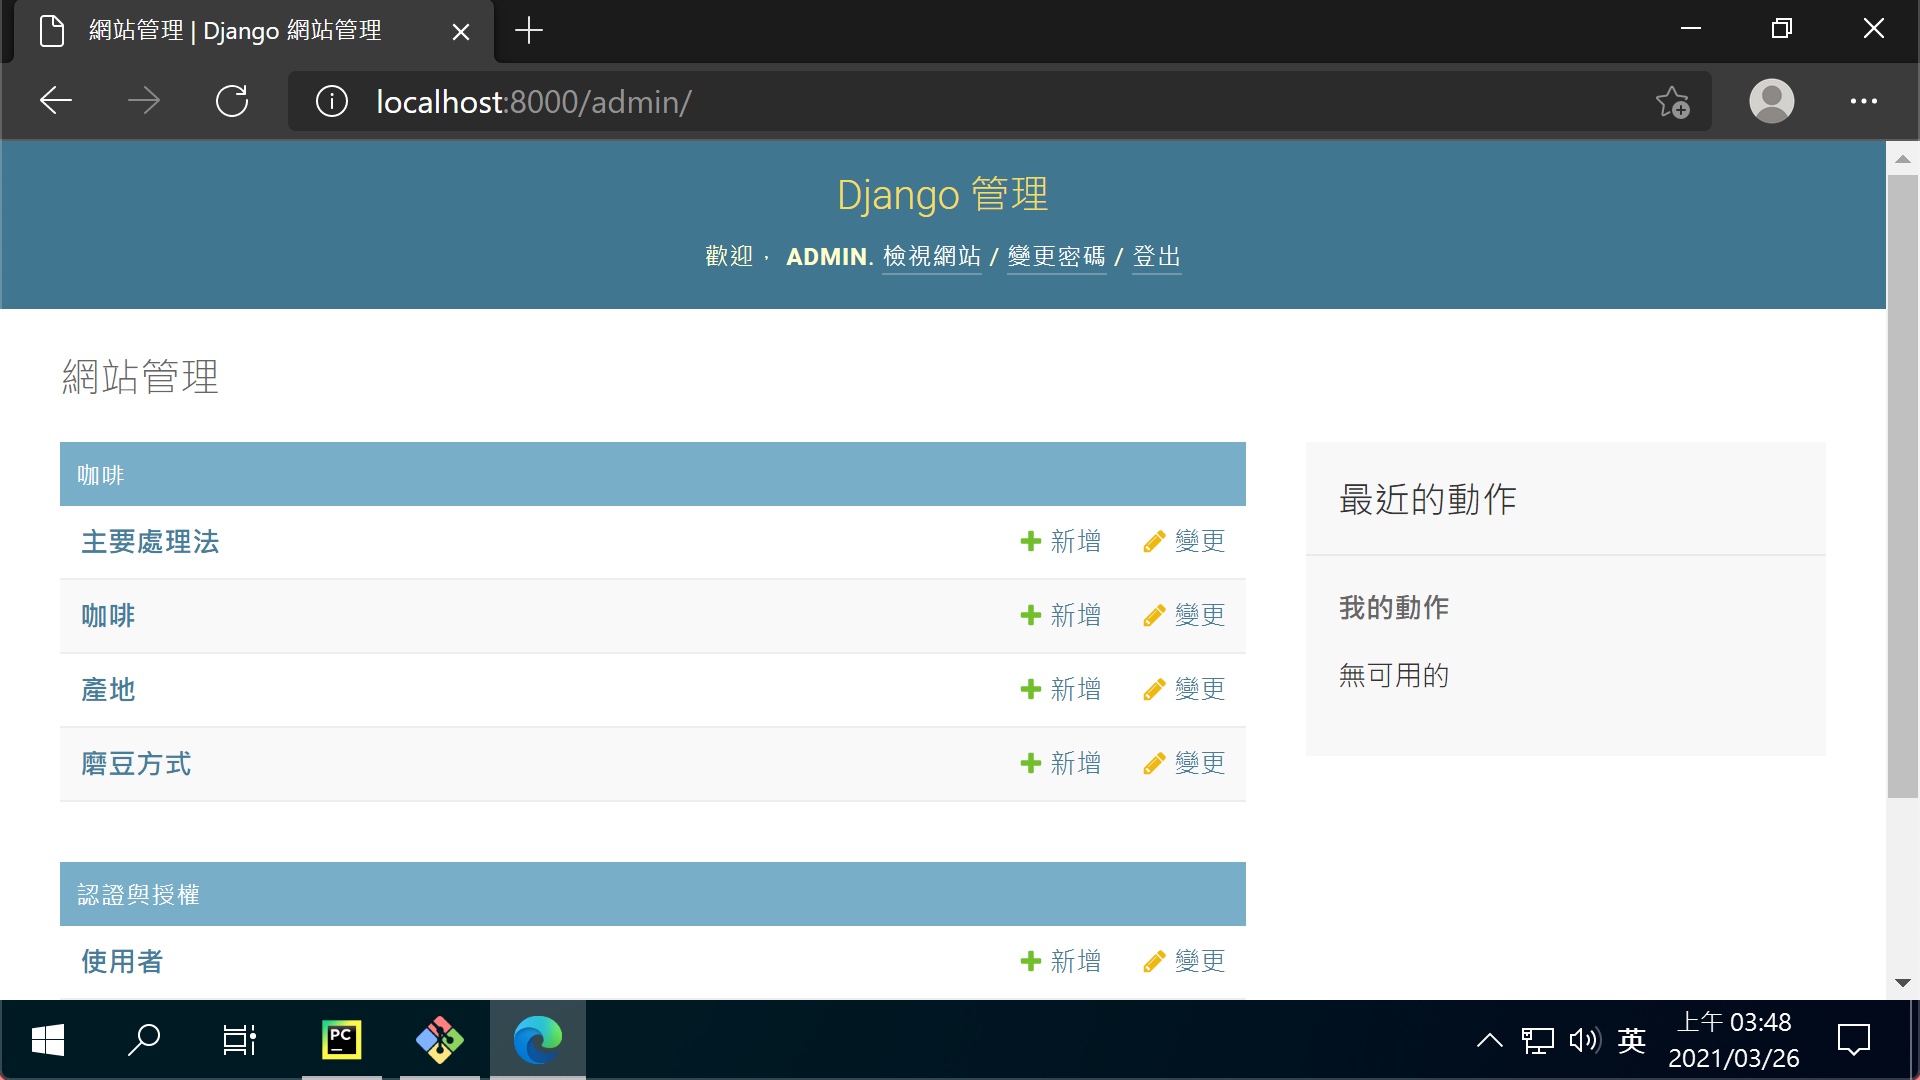Switch to PyCharm on the taskbar
Image resolution: width=1920 pixels, height=1080 pixels.
[341, 1040]
